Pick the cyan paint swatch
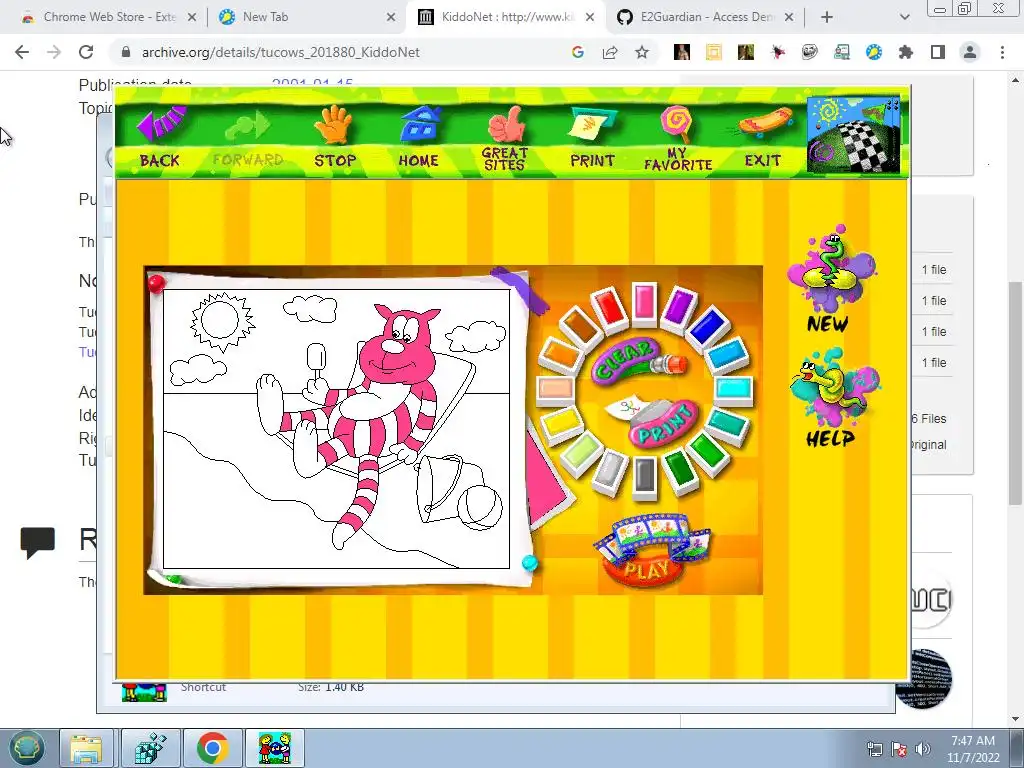The width and height of the screenshot is (1024, 768). pos(733,390)
